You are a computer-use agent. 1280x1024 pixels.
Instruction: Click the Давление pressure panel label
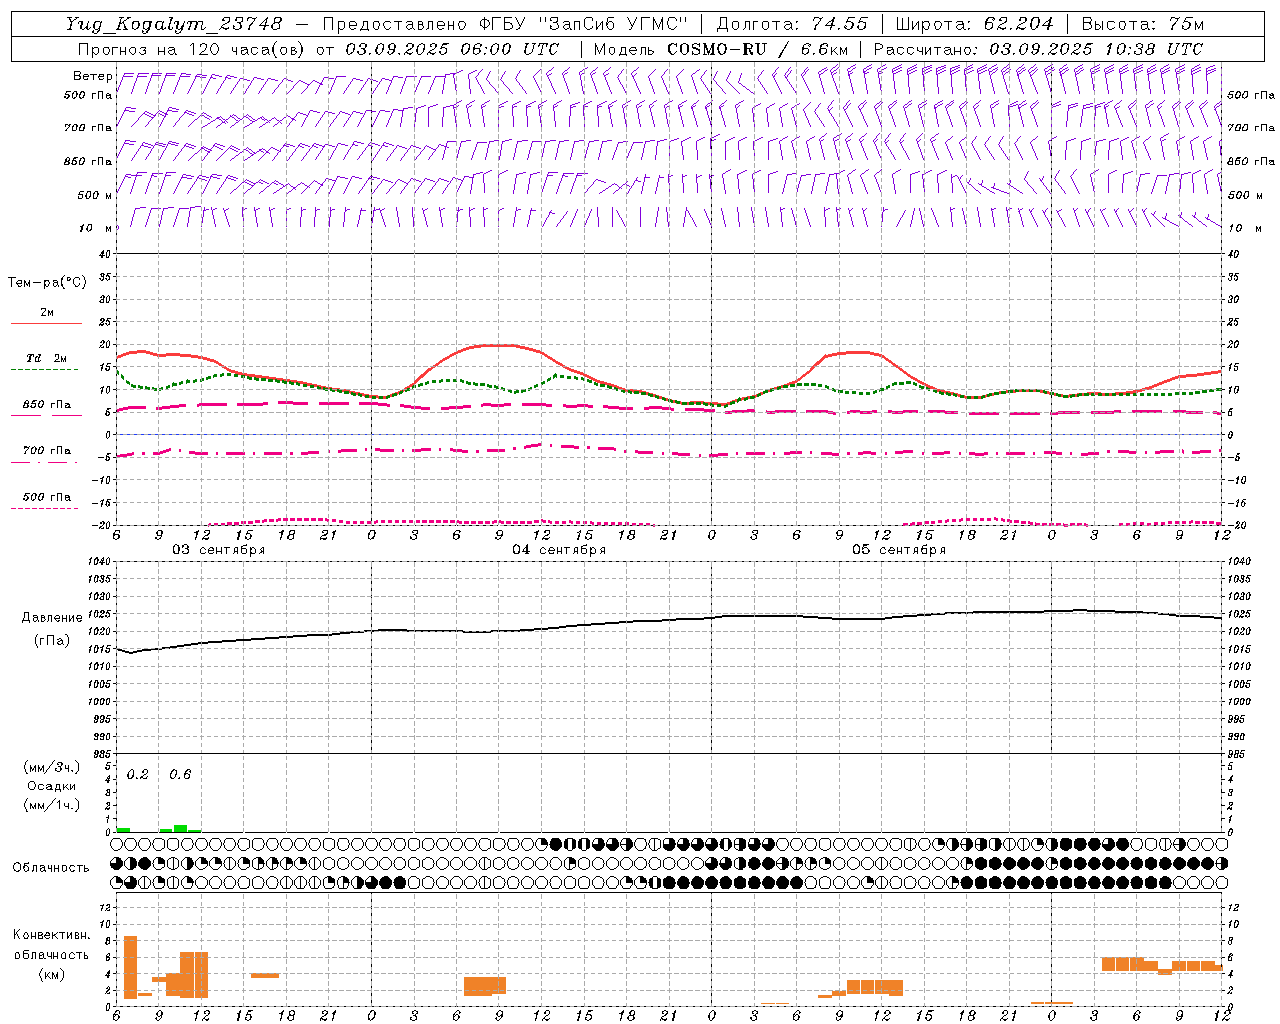click(x=52, y=618)
